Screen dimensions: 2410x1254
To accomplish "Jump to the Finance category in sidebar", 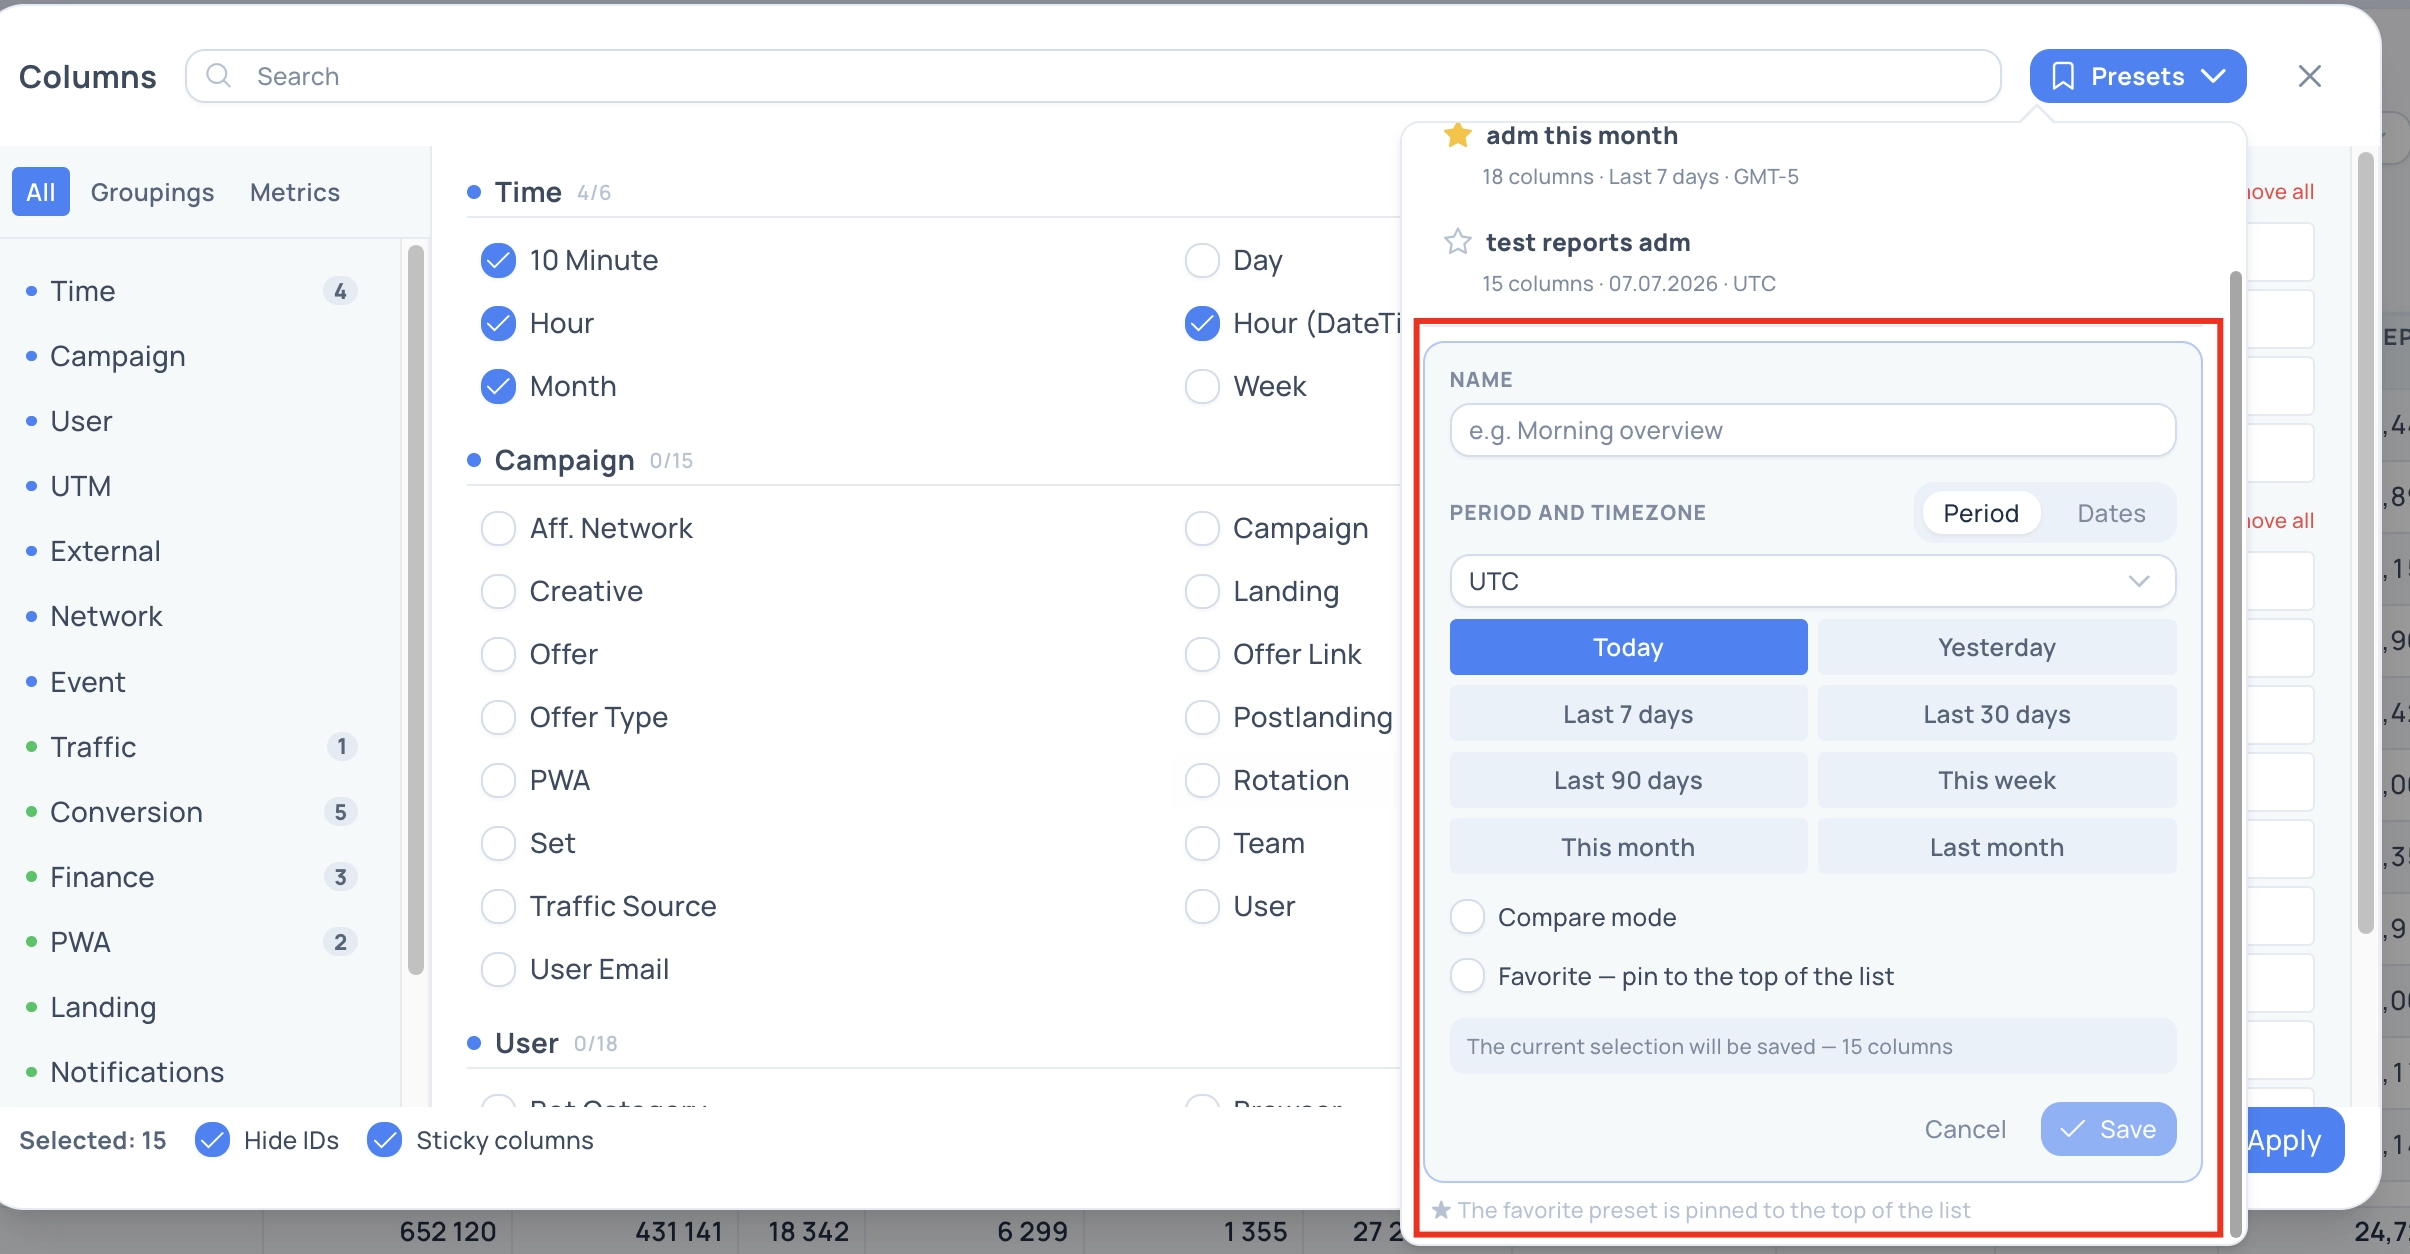I will (102, 877).
